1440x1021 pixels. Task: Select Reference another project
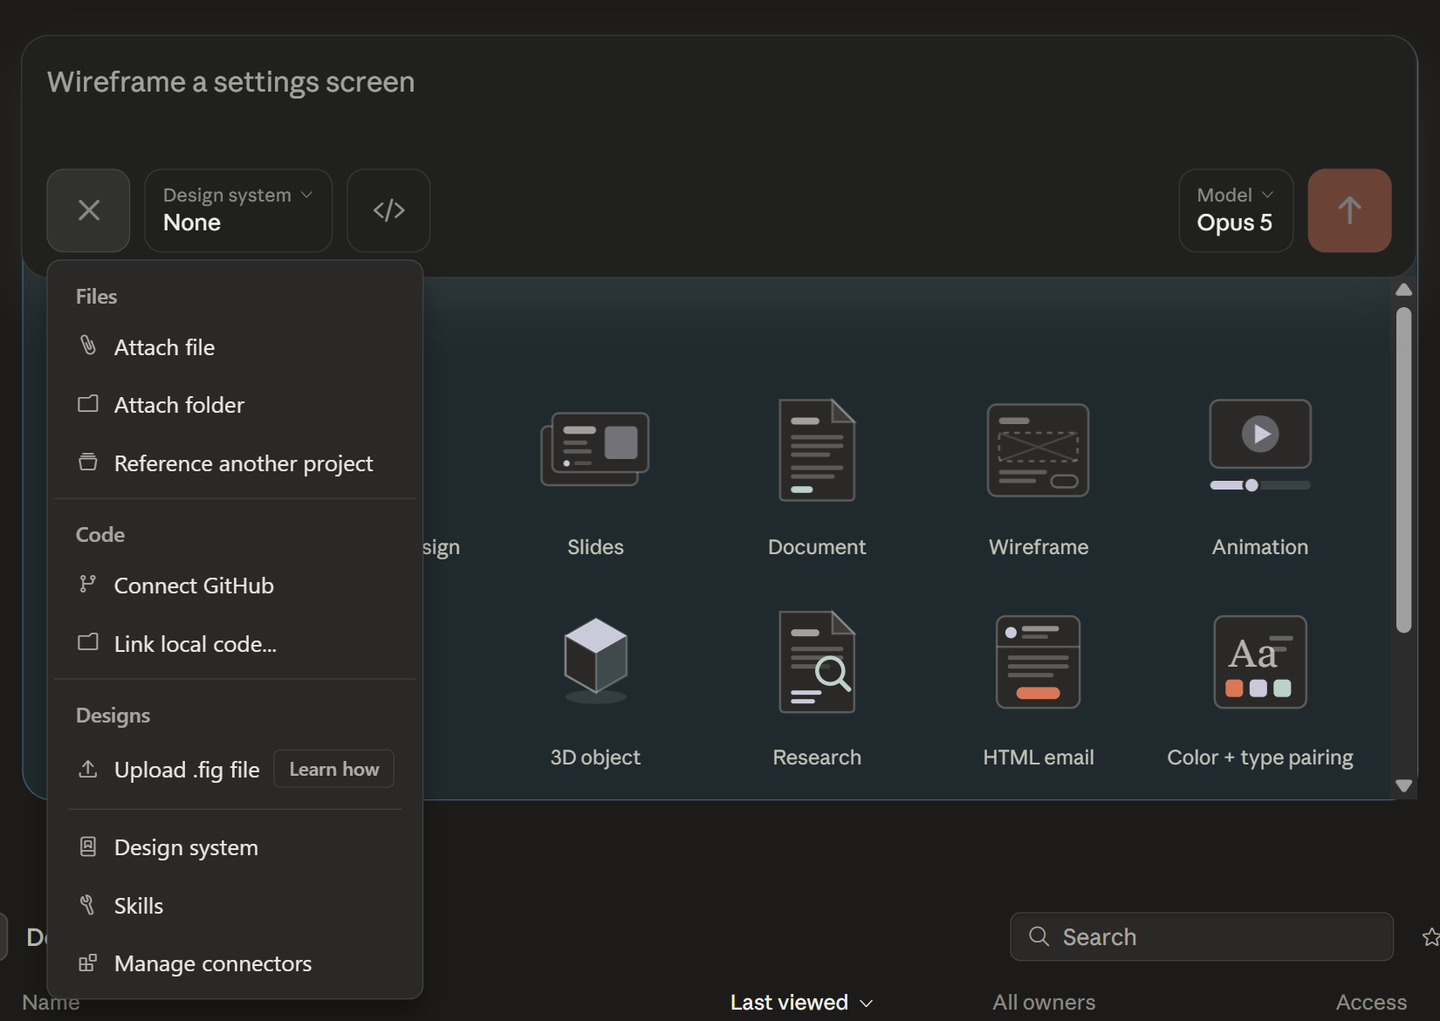pos(235,463)
